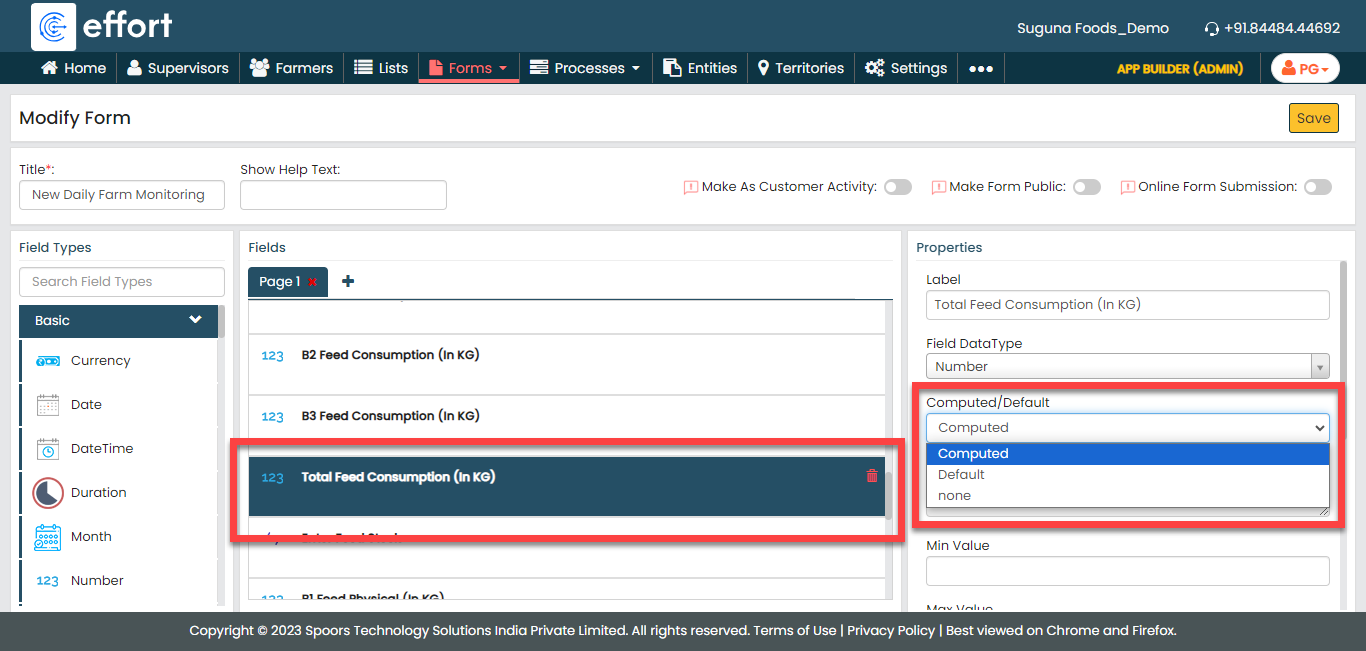Choose Default from the dropdown list
1366x651 pixels.
(961, 475)
